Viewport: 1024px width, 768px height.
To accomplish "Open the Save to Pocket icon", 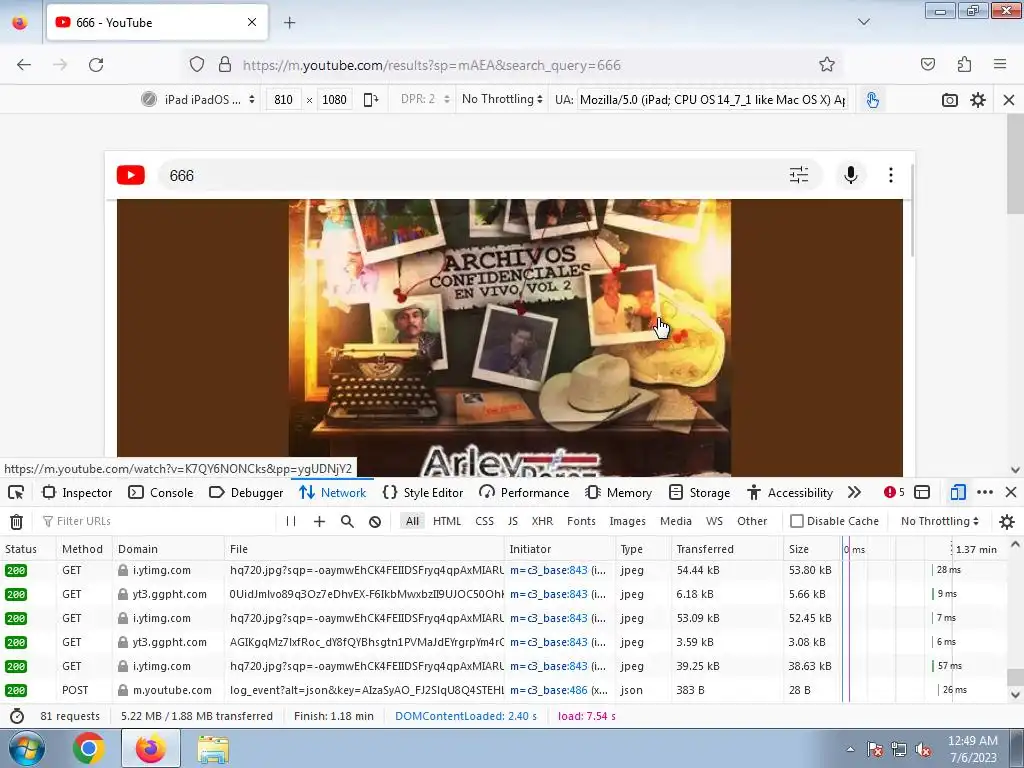I will (927, 65).
